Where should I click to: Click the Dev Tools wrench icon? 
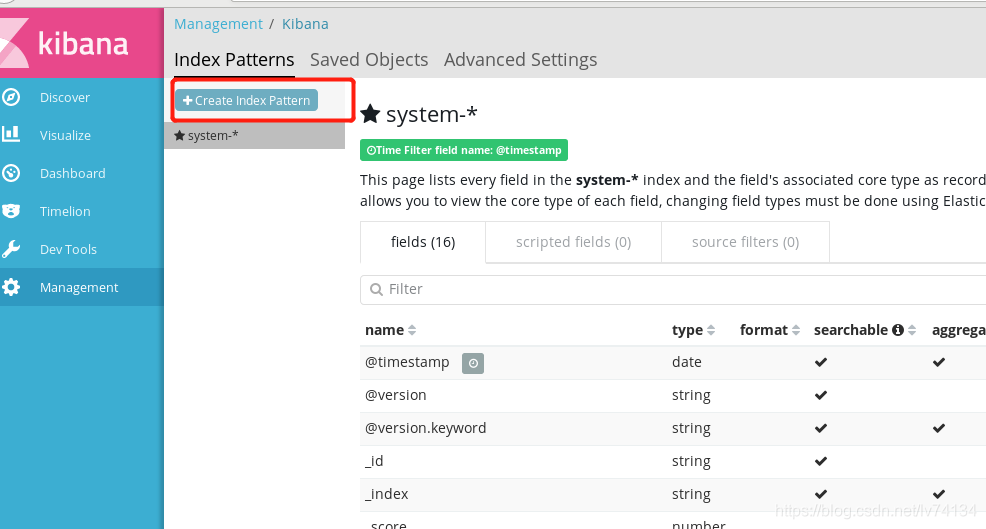[11, 249]
